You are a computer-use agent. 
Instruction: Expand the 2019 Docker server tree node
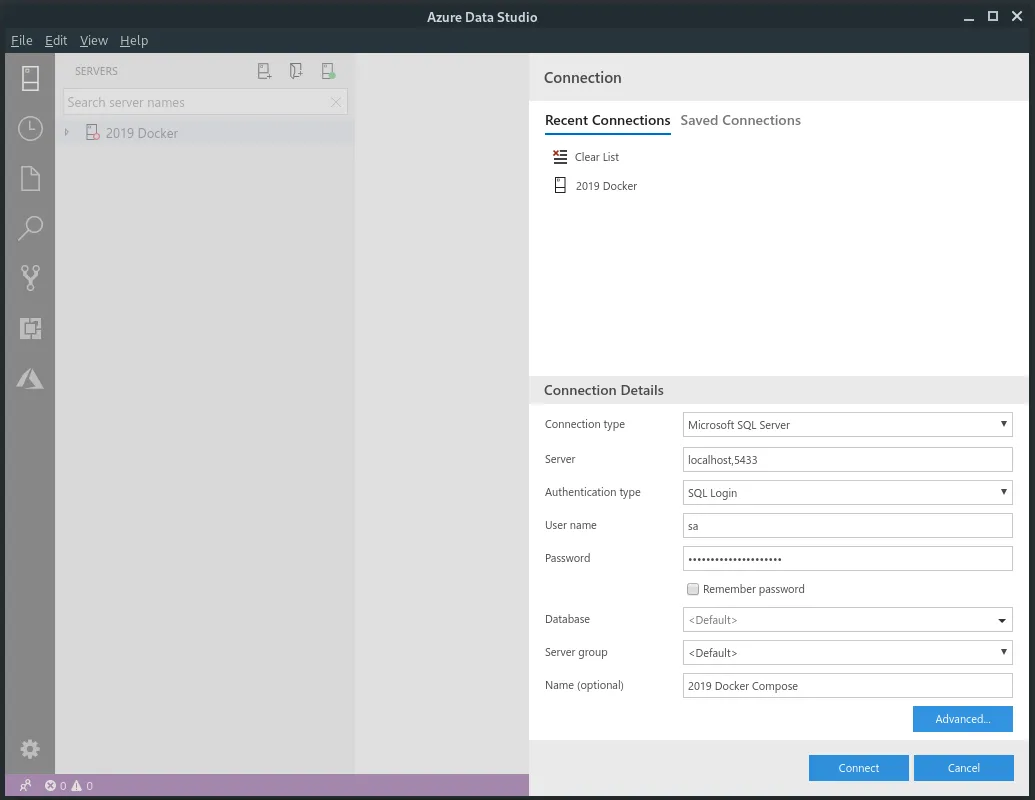pyautogui.click(x=67, y=133)
